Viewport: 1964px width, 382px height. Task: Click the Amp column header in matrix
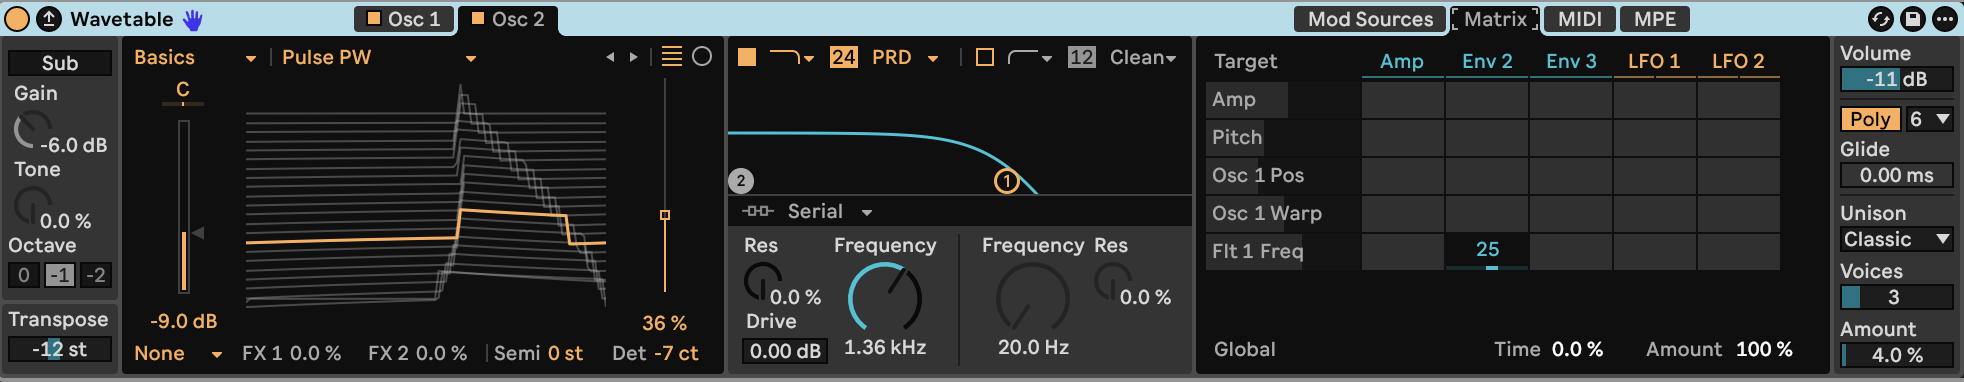1402,62
